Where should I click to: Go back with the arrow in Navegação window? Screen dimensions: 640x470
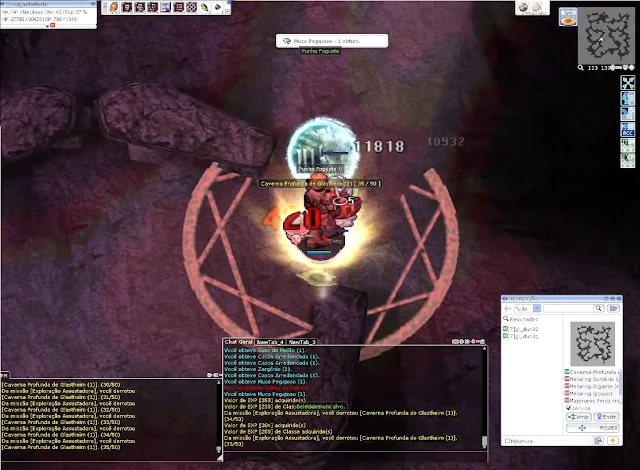(508, 308)
